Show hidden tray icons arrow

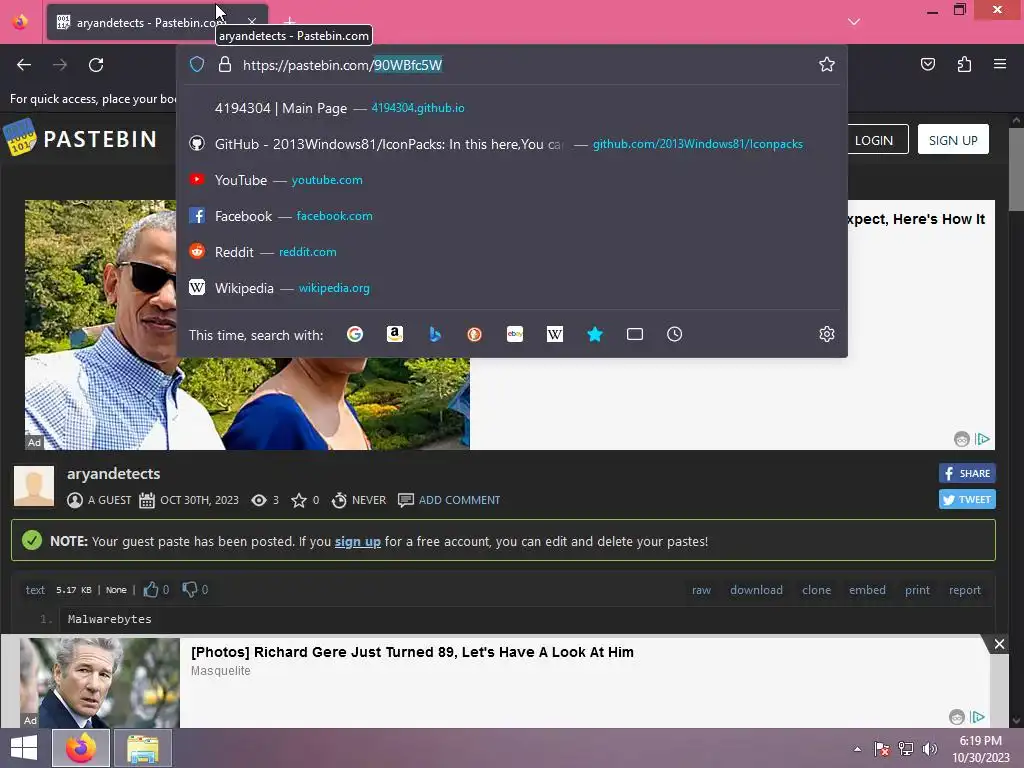(857, 749)
